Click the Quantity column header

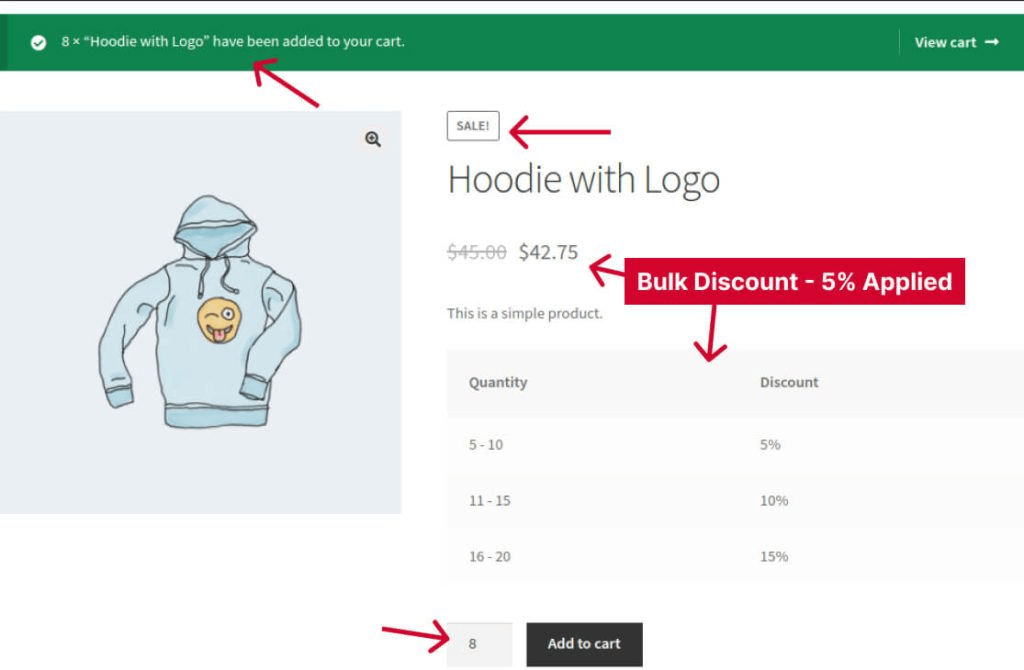[x=498, y=382]
